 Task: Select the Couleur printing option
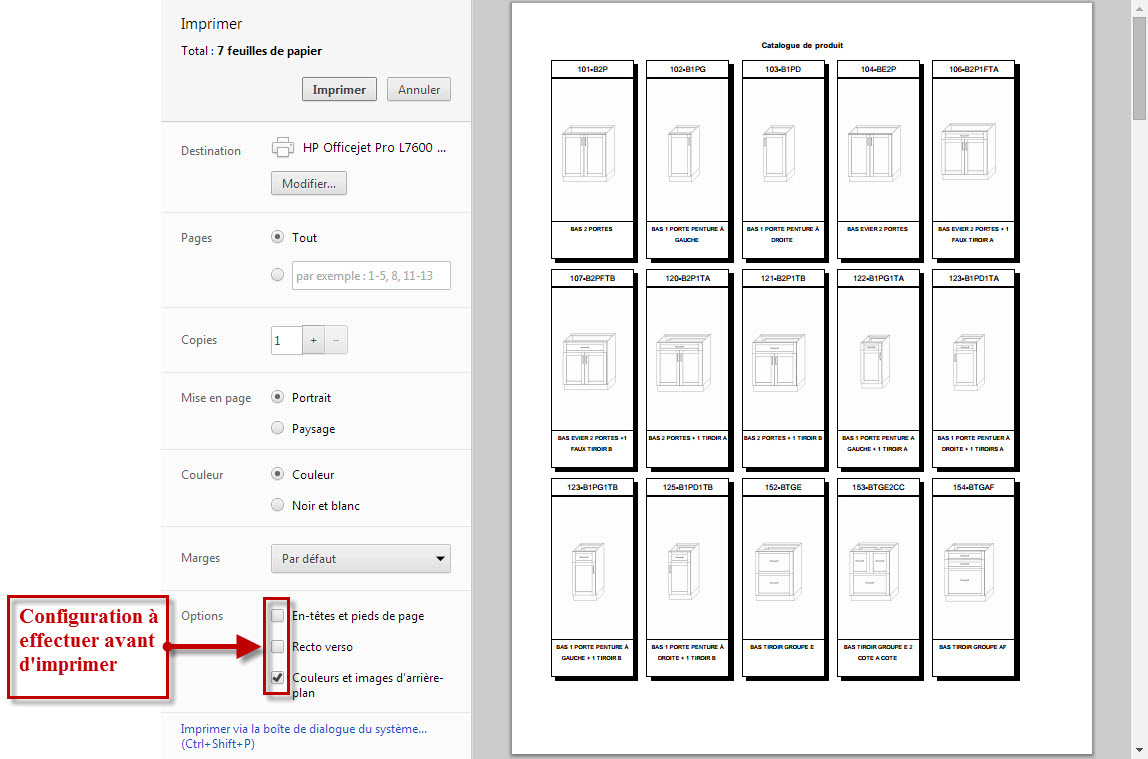click(x=278, y=475)
